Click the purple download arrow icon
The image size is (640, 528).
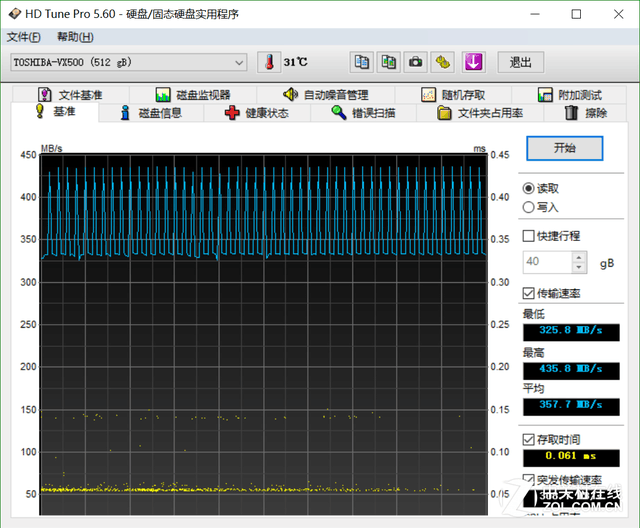(x=473, y=62)
